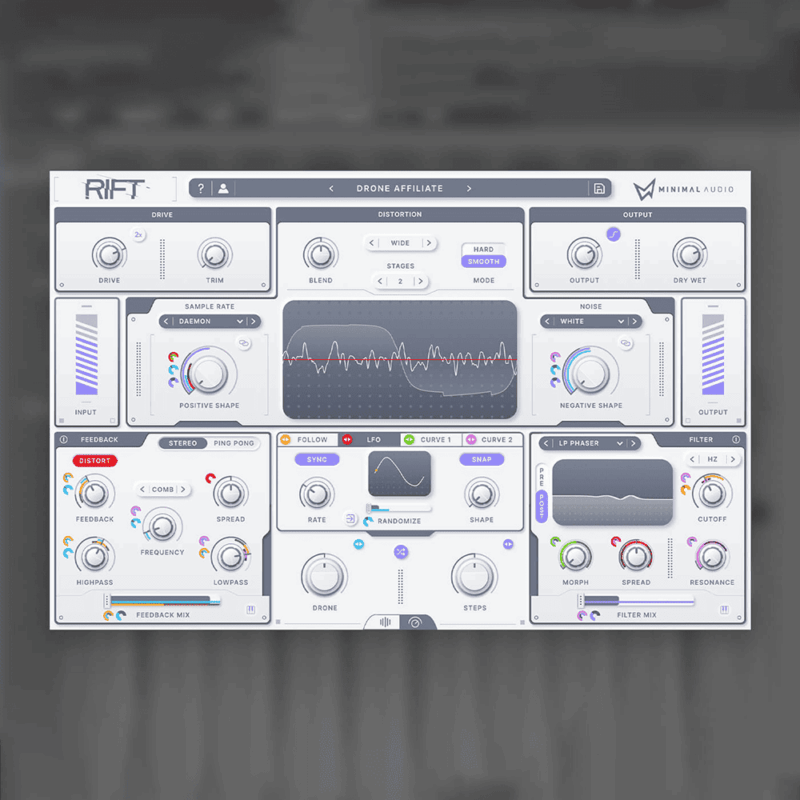Image resolution: width=800 pixels, height=800 pixels.
Task: Click the filter Cutoff knob
Action: tap(712, 493)
